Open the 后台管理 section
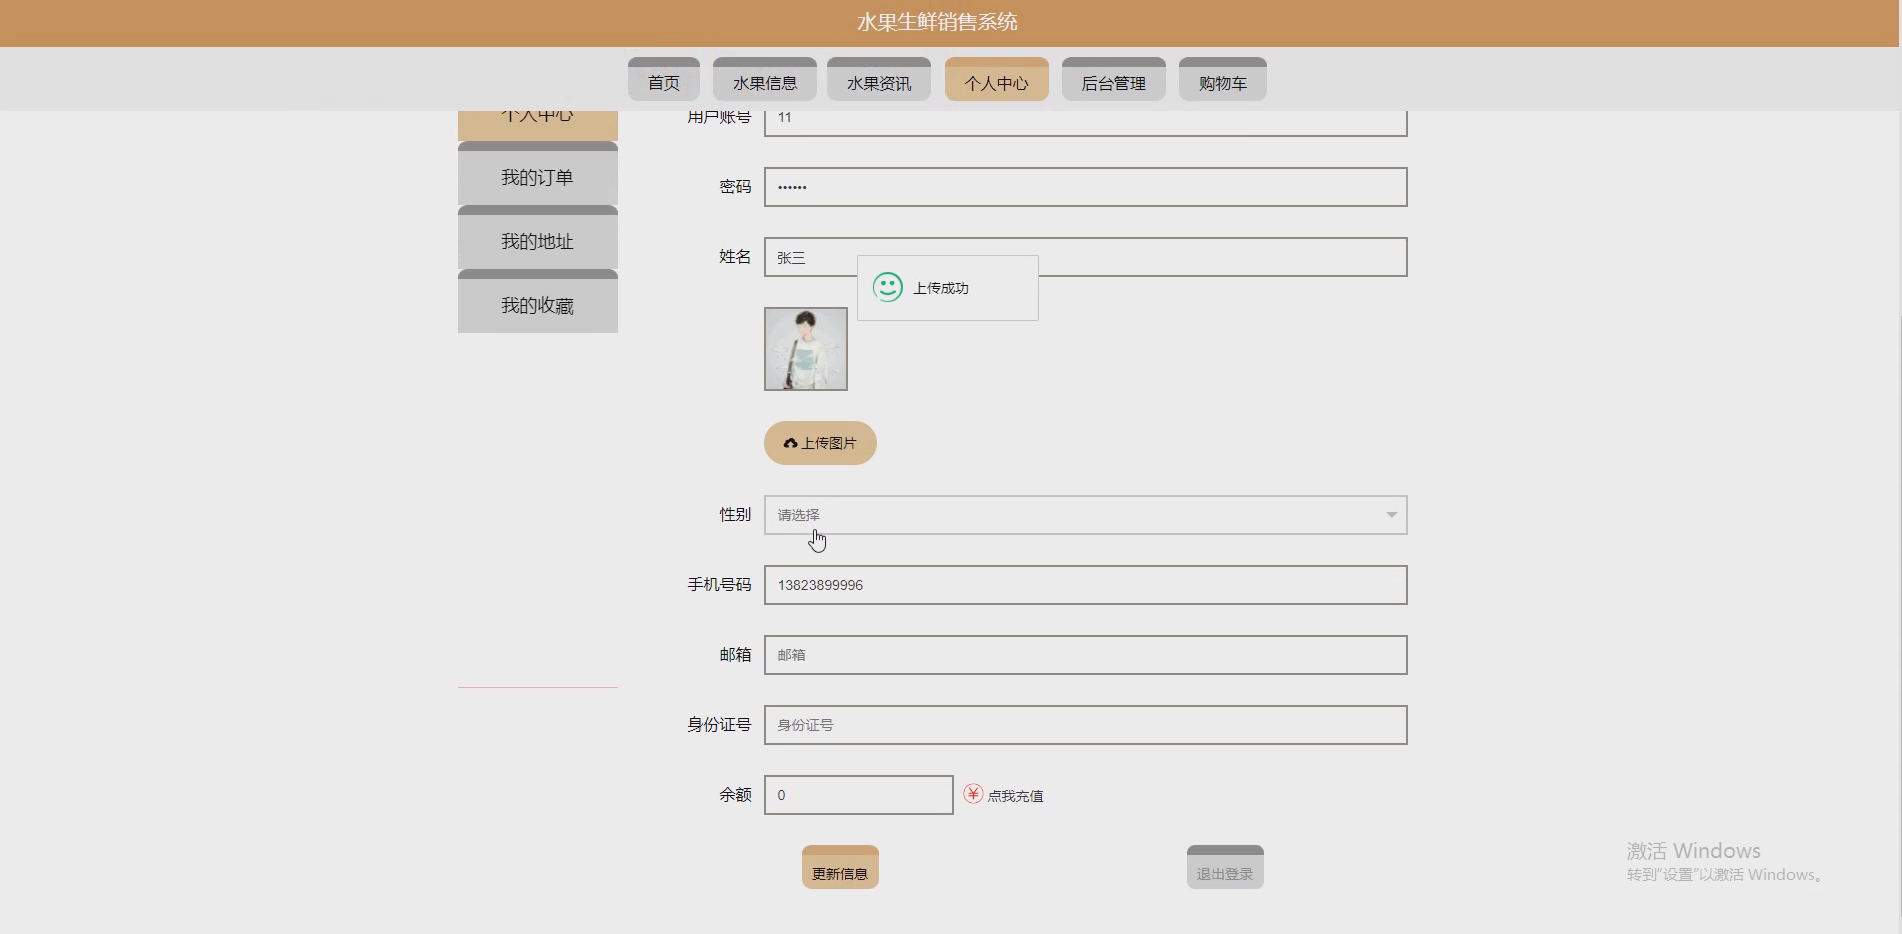The image size is (1902, 934). (1113, 80)
